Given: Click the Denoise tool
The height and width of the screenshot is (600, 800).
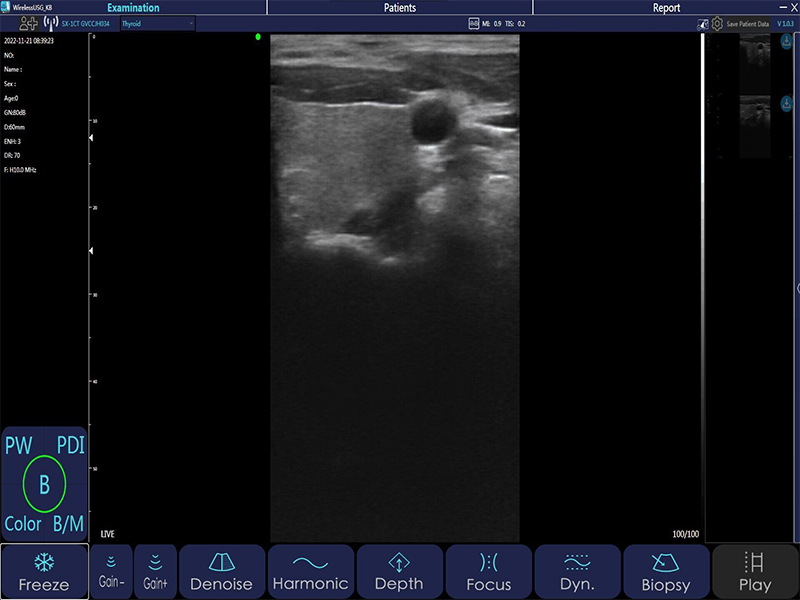Looking at the screenshot, I should 222,572.
